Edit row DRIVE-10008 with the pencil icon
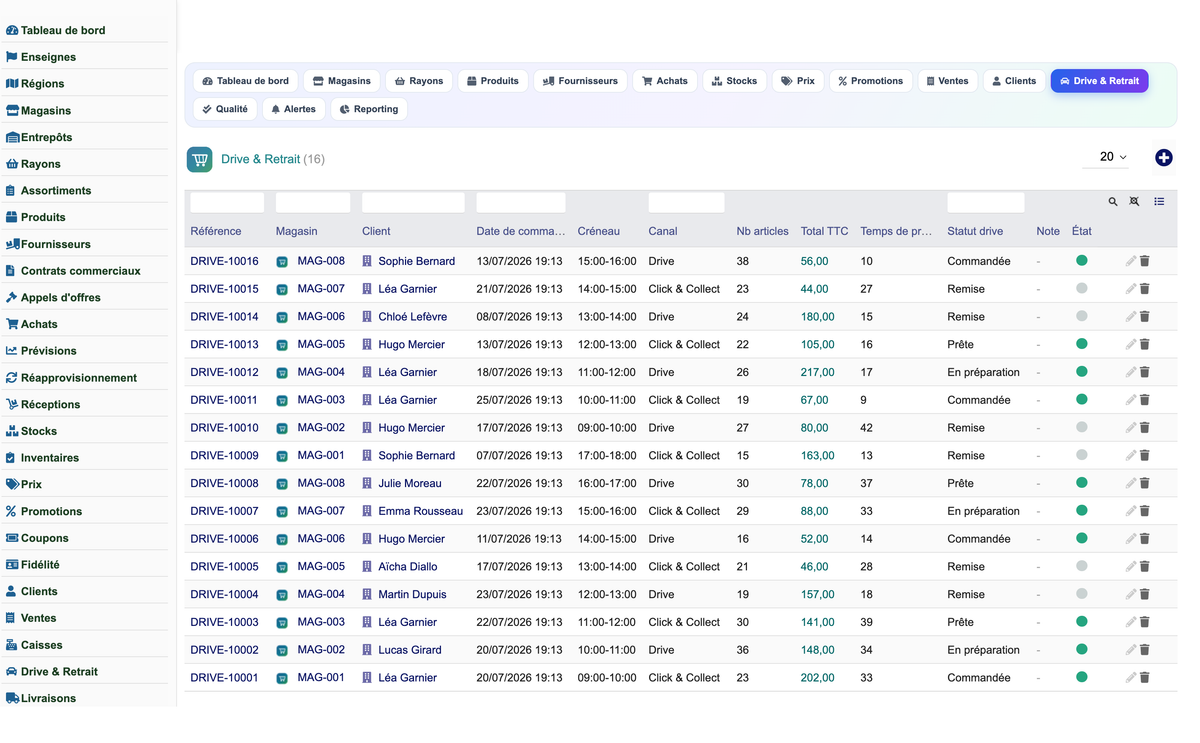This screenshot has width=1200, height=743. 1130,483
